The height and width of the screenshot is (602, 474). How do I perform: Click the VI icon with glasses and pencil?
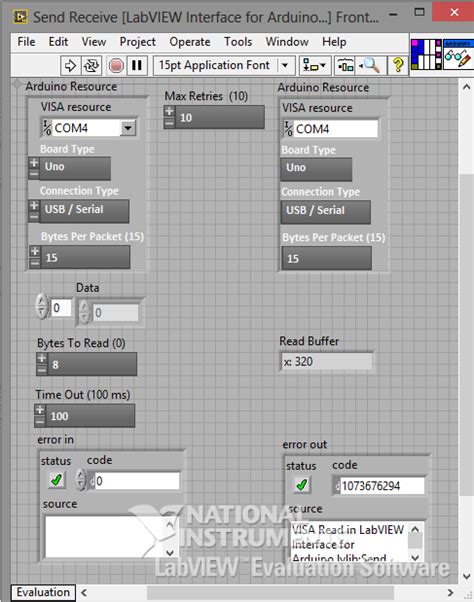(458, 55)
